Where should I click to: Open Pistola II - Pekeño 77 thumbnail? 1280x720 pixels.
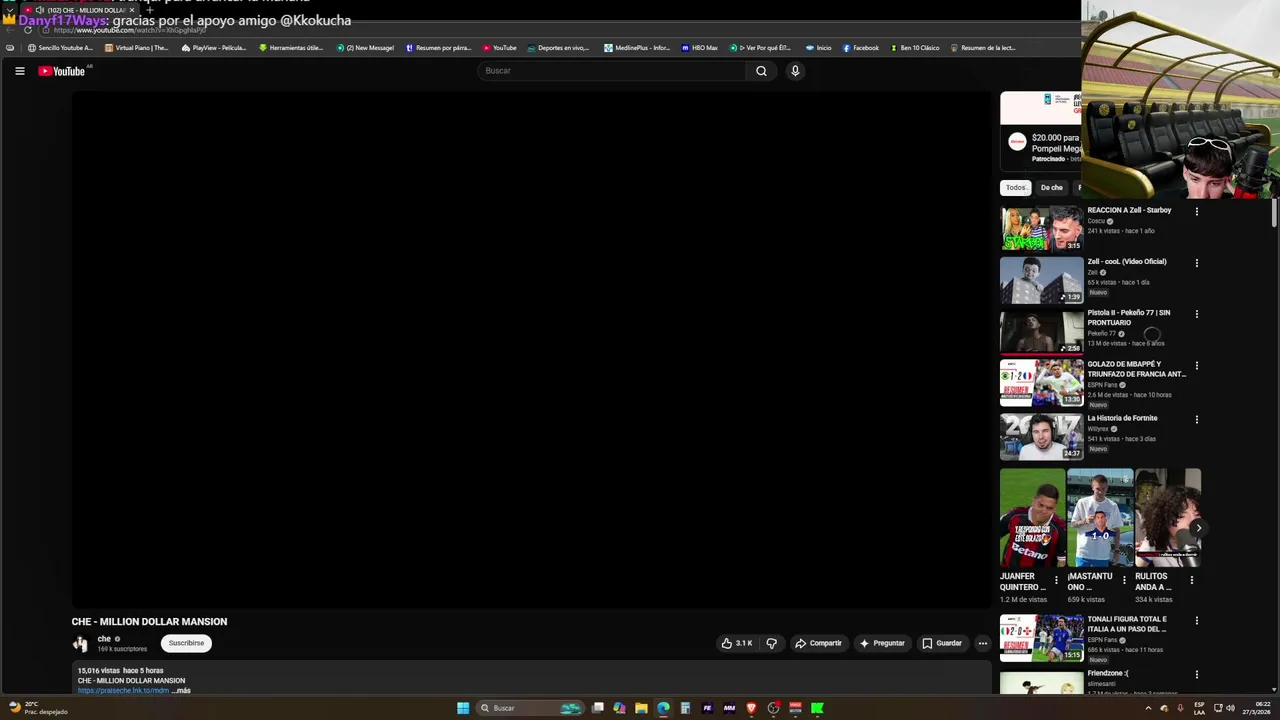[1042, 332]
